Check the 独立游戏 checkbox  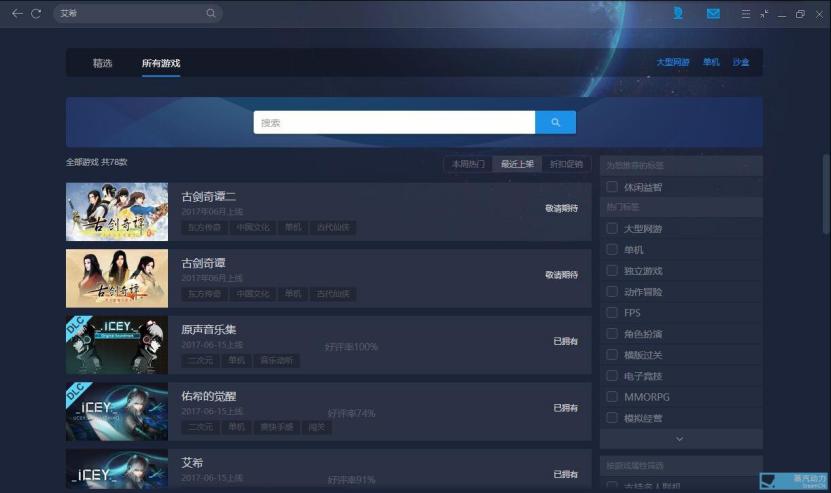pyautogui.click(x=612, y=270)
